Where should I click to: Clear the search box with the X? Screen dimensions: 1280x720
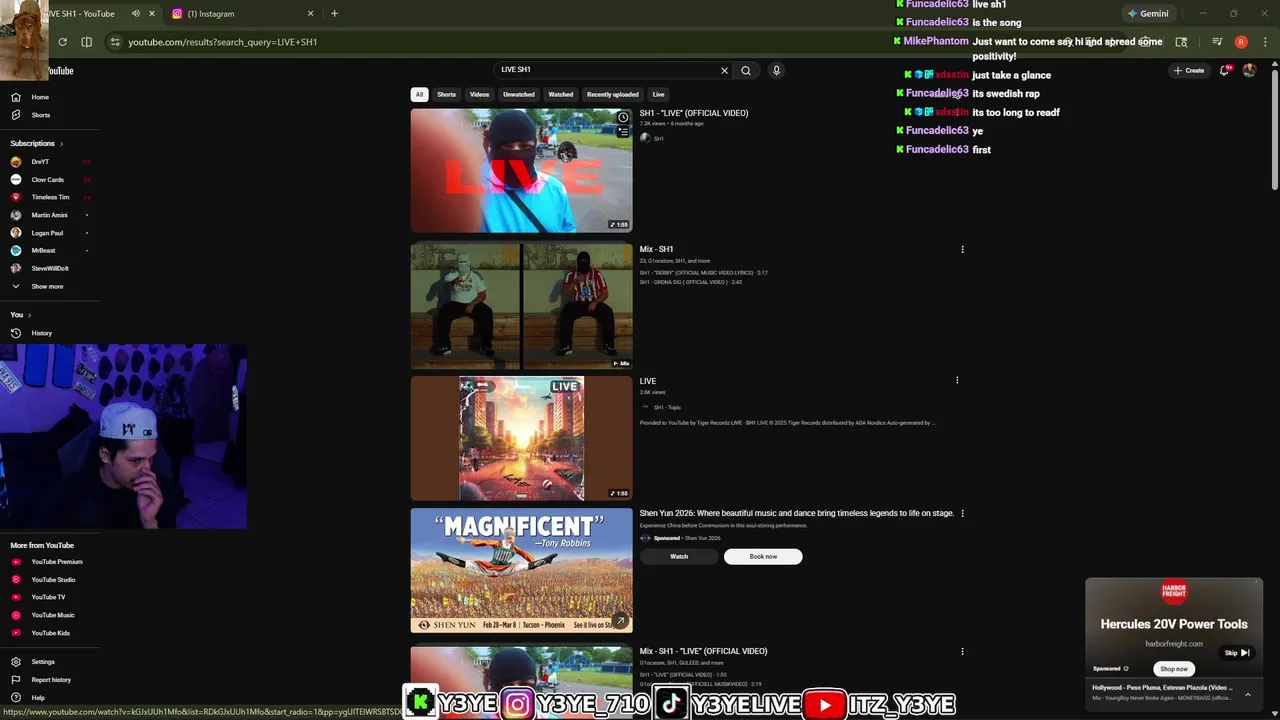(725, 70)
